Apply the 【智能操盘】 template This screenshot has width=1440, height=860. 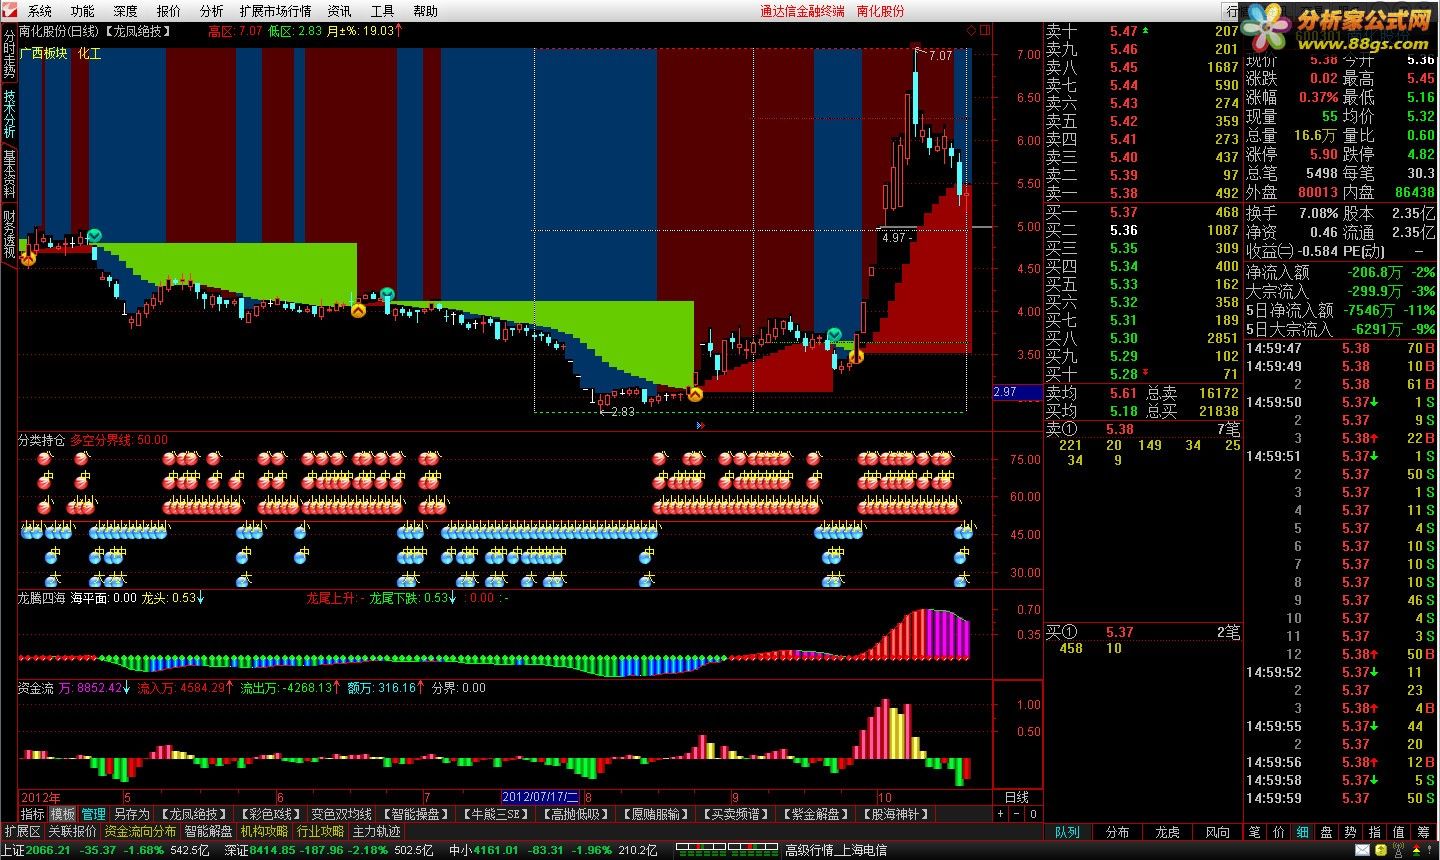tap(416, 815)
